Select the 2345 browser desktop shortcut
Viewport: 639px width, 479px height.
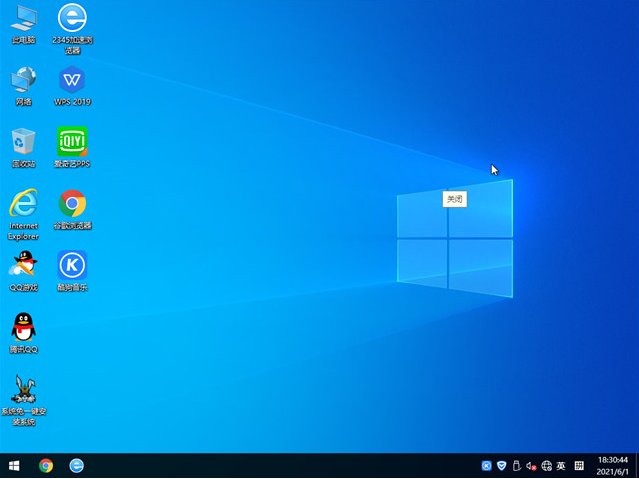click(x=72, y=19)
